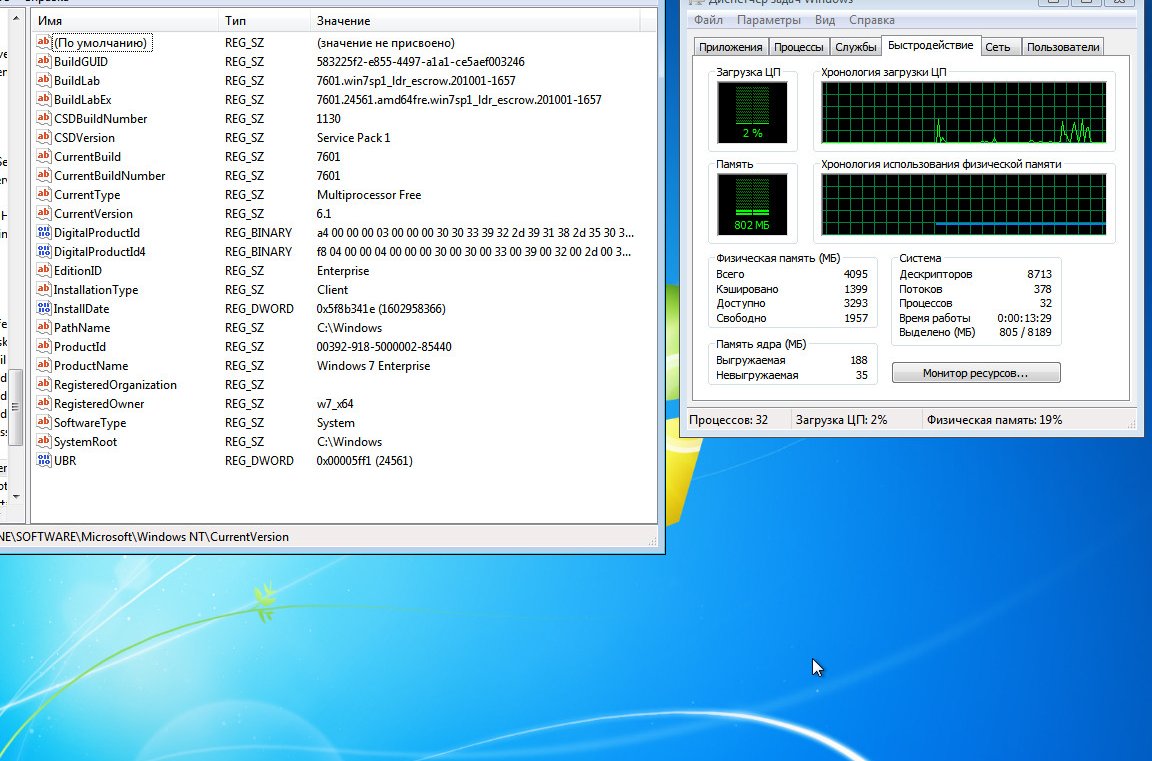This screenshot has width=1152, height=761.
Task: Switch to the Процессы tab
Action: coord(799,47)
